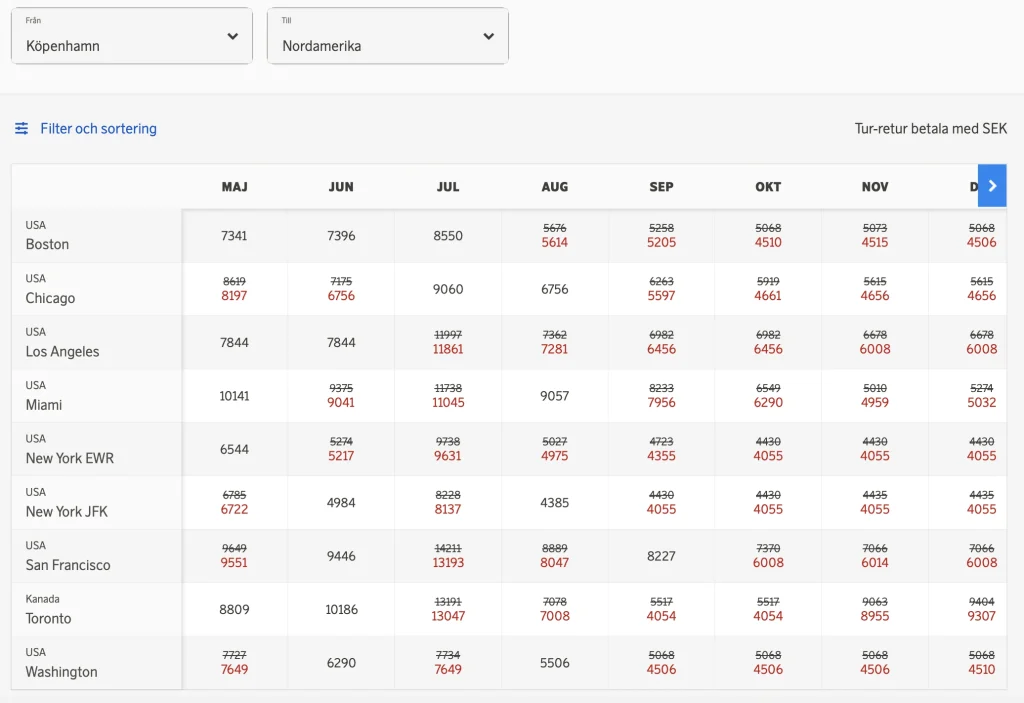Screen dimensions: 1024x703
Task: Choose Toronto May price 8809
Action: click(x=234, y=610)
